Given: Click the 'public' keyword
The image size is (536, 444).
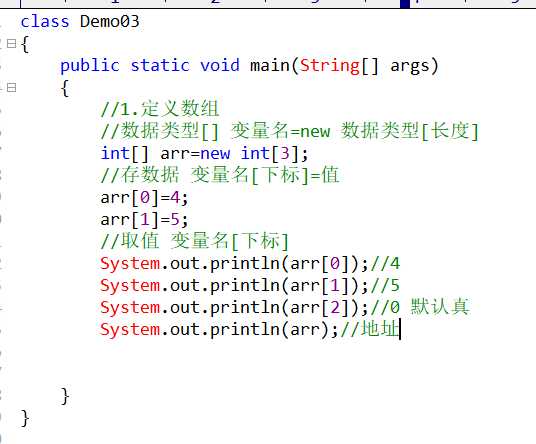Looking at the screenshot, I should [x=90, y=65].
